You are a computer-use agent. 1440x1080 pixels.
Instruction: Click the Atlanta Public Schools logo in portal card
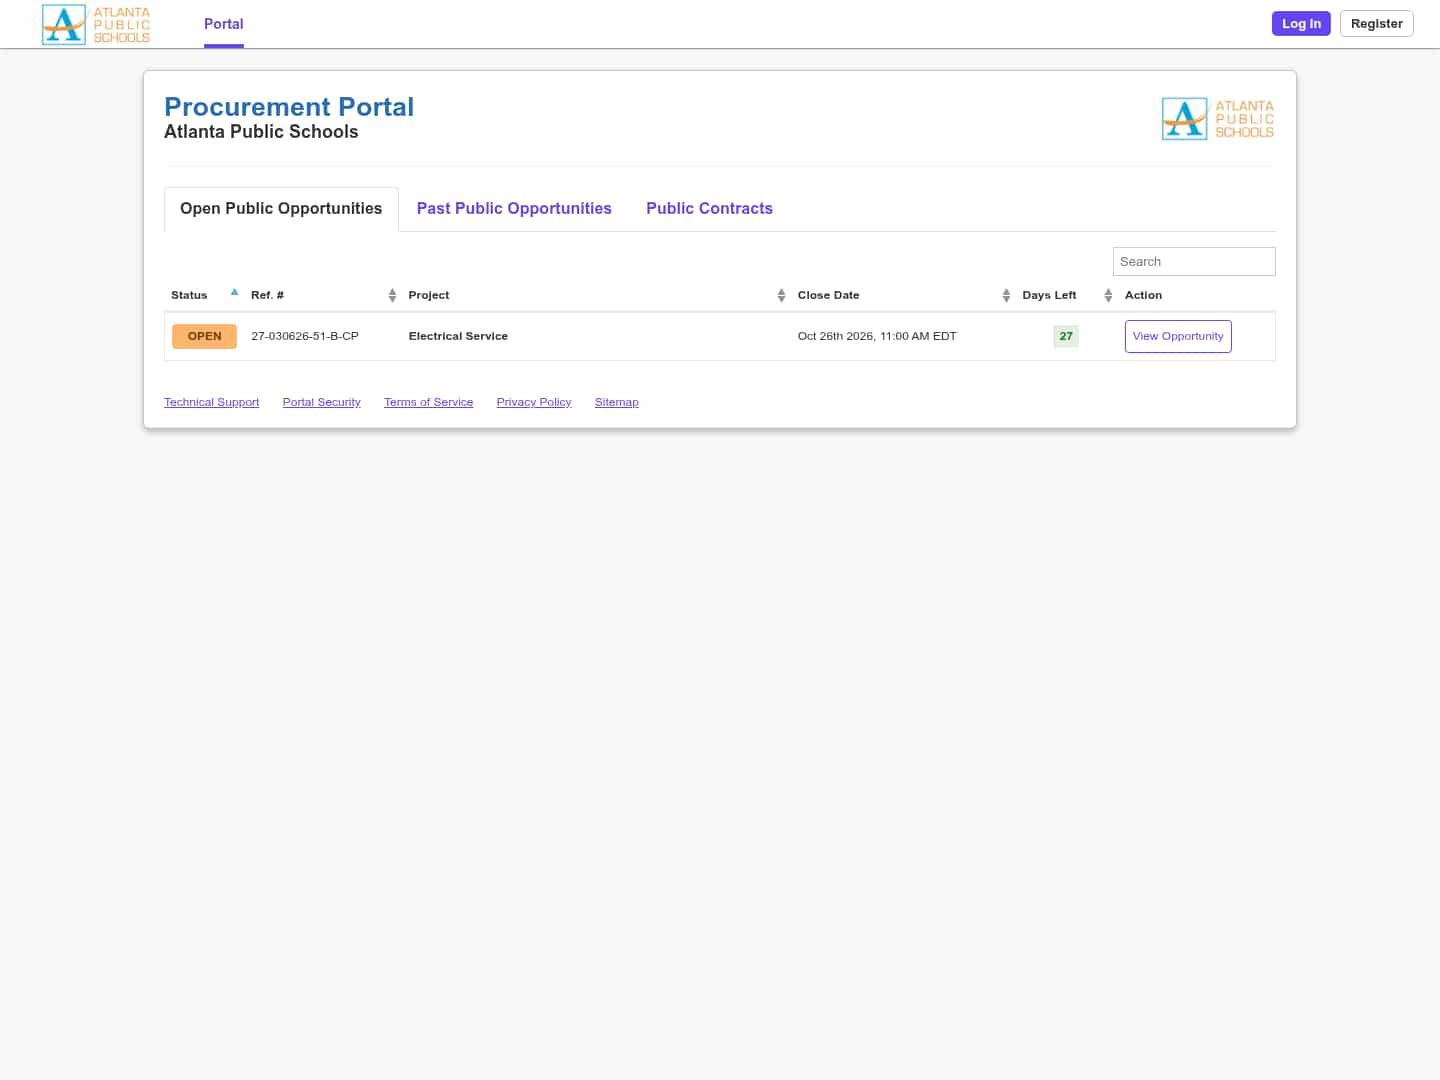(1218, 119)
